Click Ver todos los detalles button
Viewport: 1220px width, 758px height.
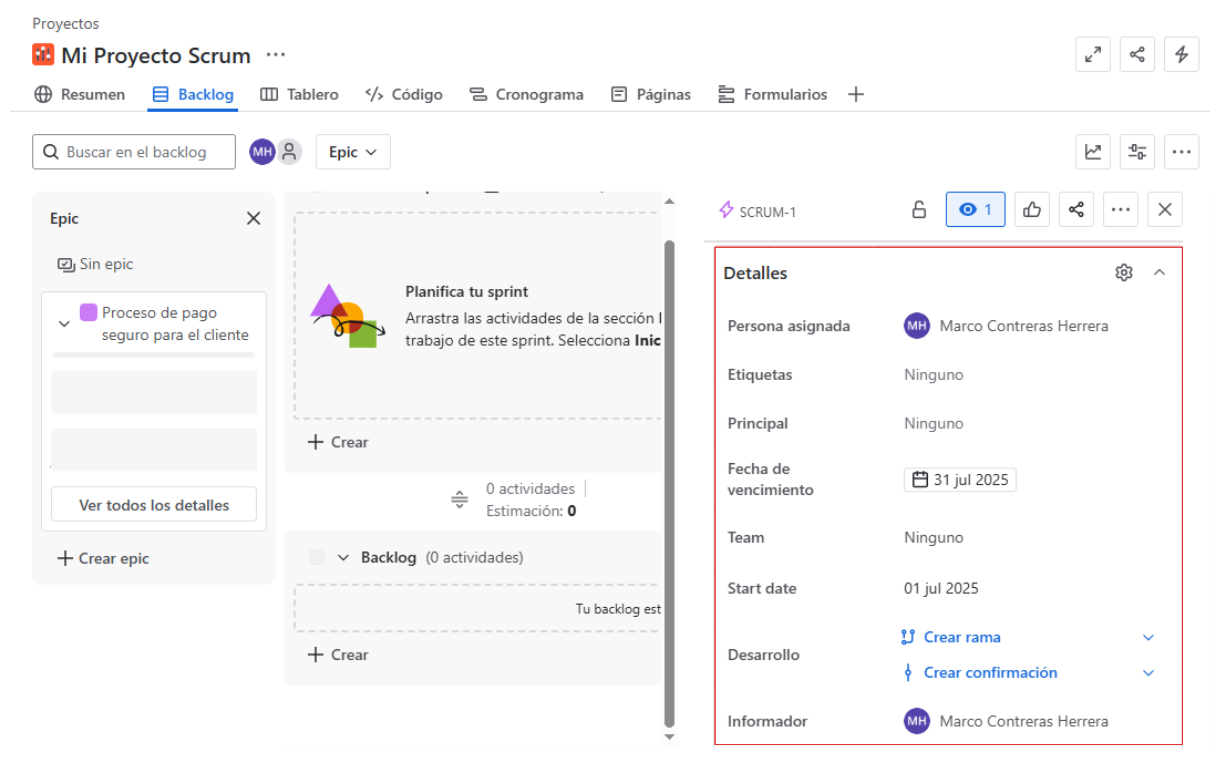point(154,505)
